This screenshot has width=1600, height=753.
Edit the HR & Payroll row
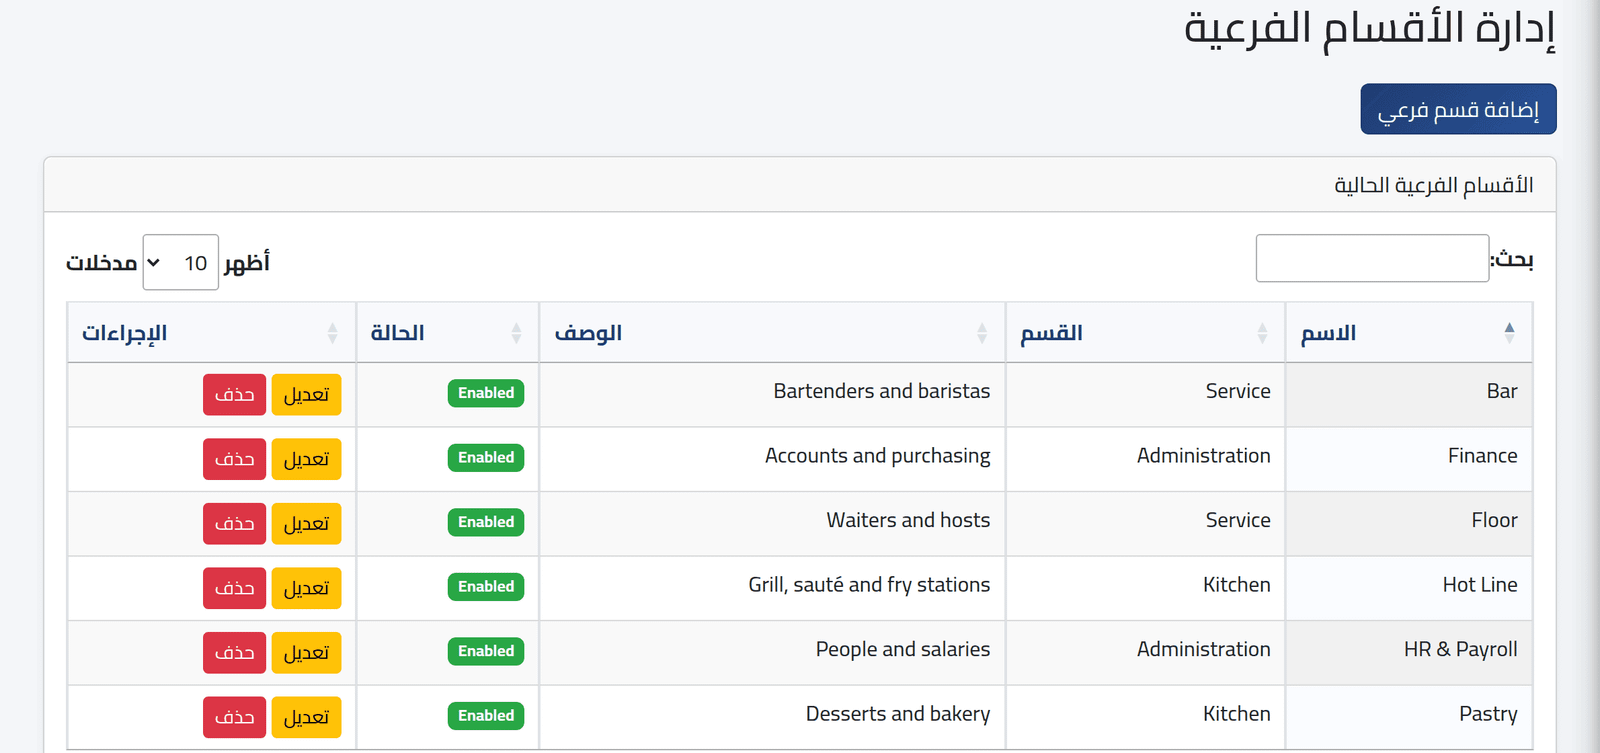click(306, 653)
